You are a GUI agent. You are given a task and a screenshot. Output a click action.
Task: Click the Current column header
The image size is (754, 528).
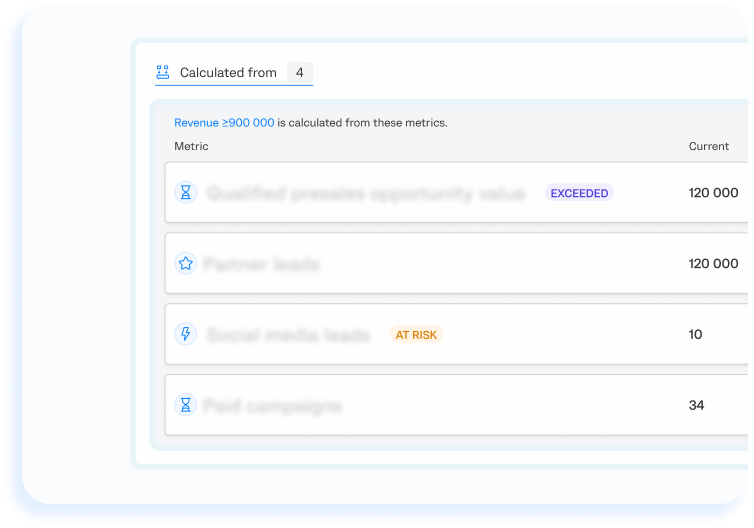pyautogui.click(x=709, y=146)
